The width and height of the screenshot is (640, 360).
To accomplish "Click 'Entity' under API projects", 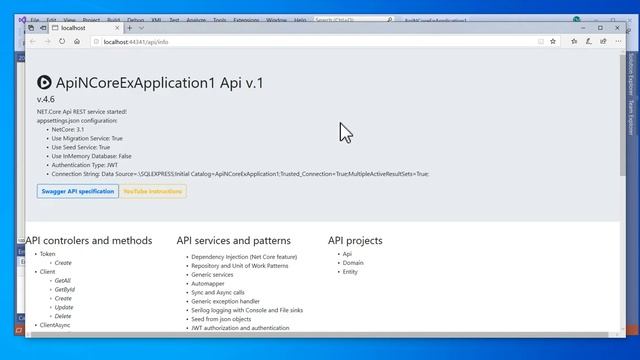I will [x=350, y=271].
